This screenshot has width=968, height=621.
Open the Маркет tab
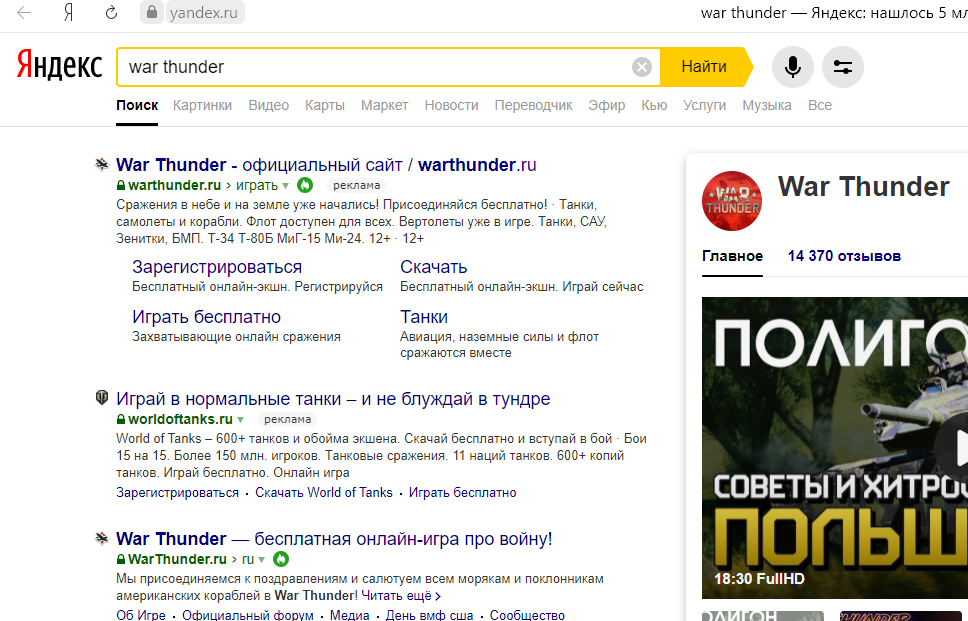[385, 106]
